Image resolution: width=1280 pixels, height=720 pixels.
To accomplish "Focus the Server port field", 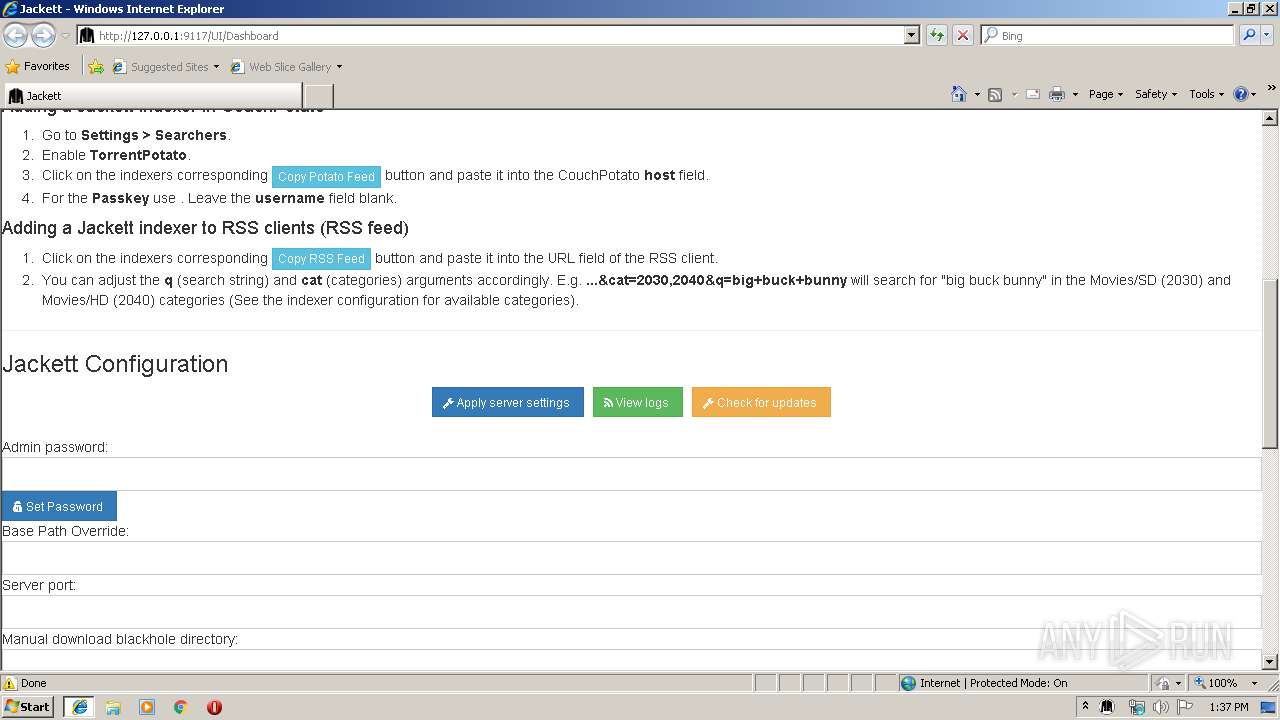I will 631,611.
